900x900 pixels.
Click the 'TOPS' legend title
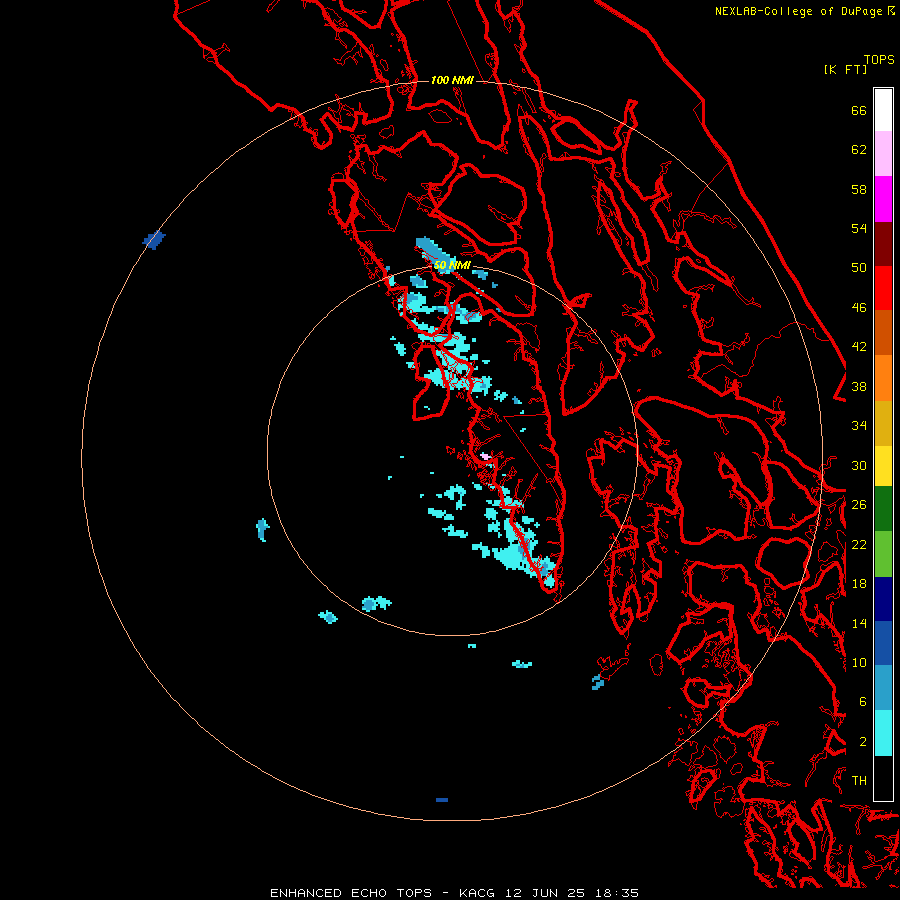point(879,60)
